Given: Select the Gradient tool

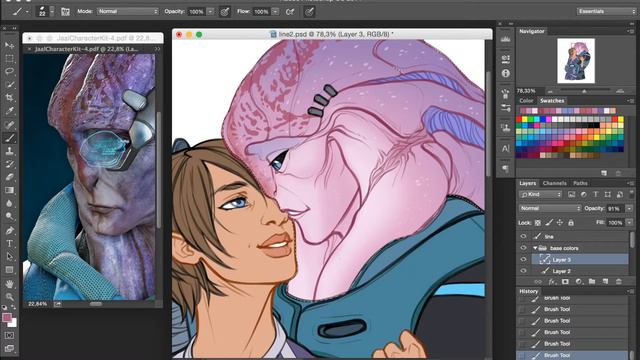Looking at the screenshot, I should 9,190.
